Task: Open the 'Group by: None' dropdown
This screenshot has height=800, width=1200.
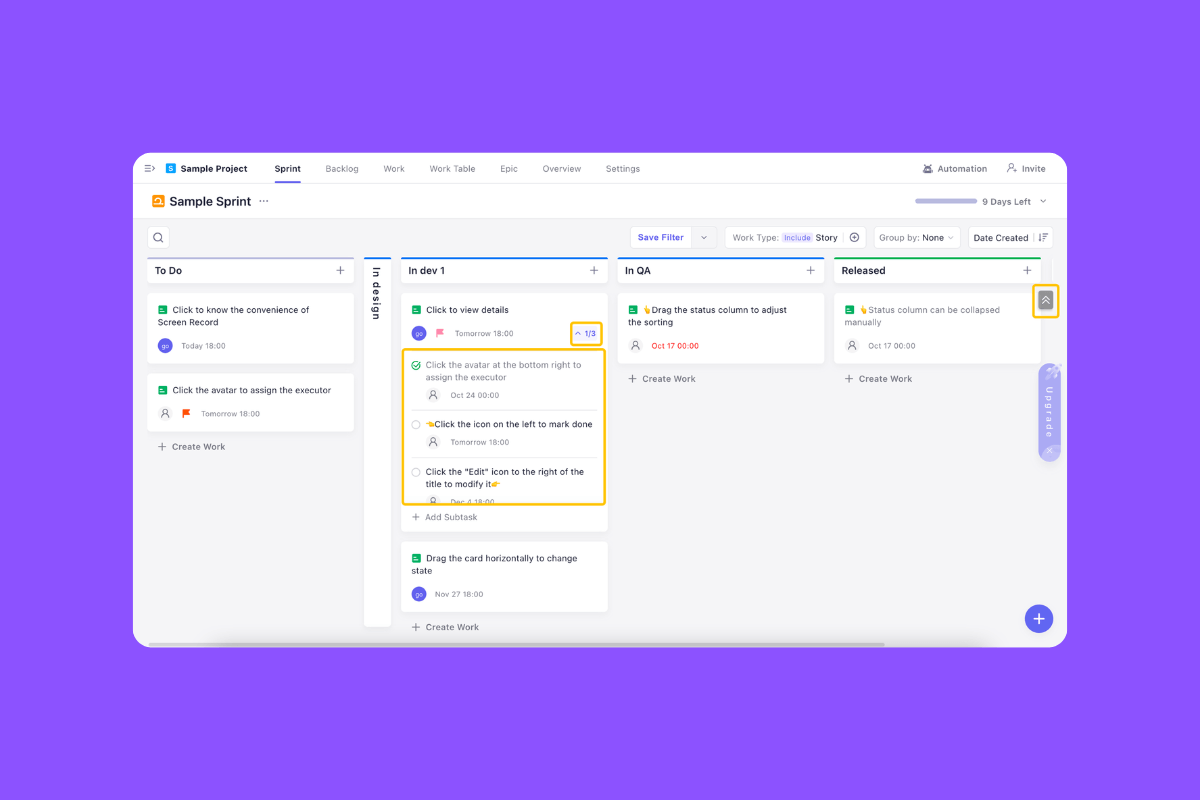Action: [917, 237]
